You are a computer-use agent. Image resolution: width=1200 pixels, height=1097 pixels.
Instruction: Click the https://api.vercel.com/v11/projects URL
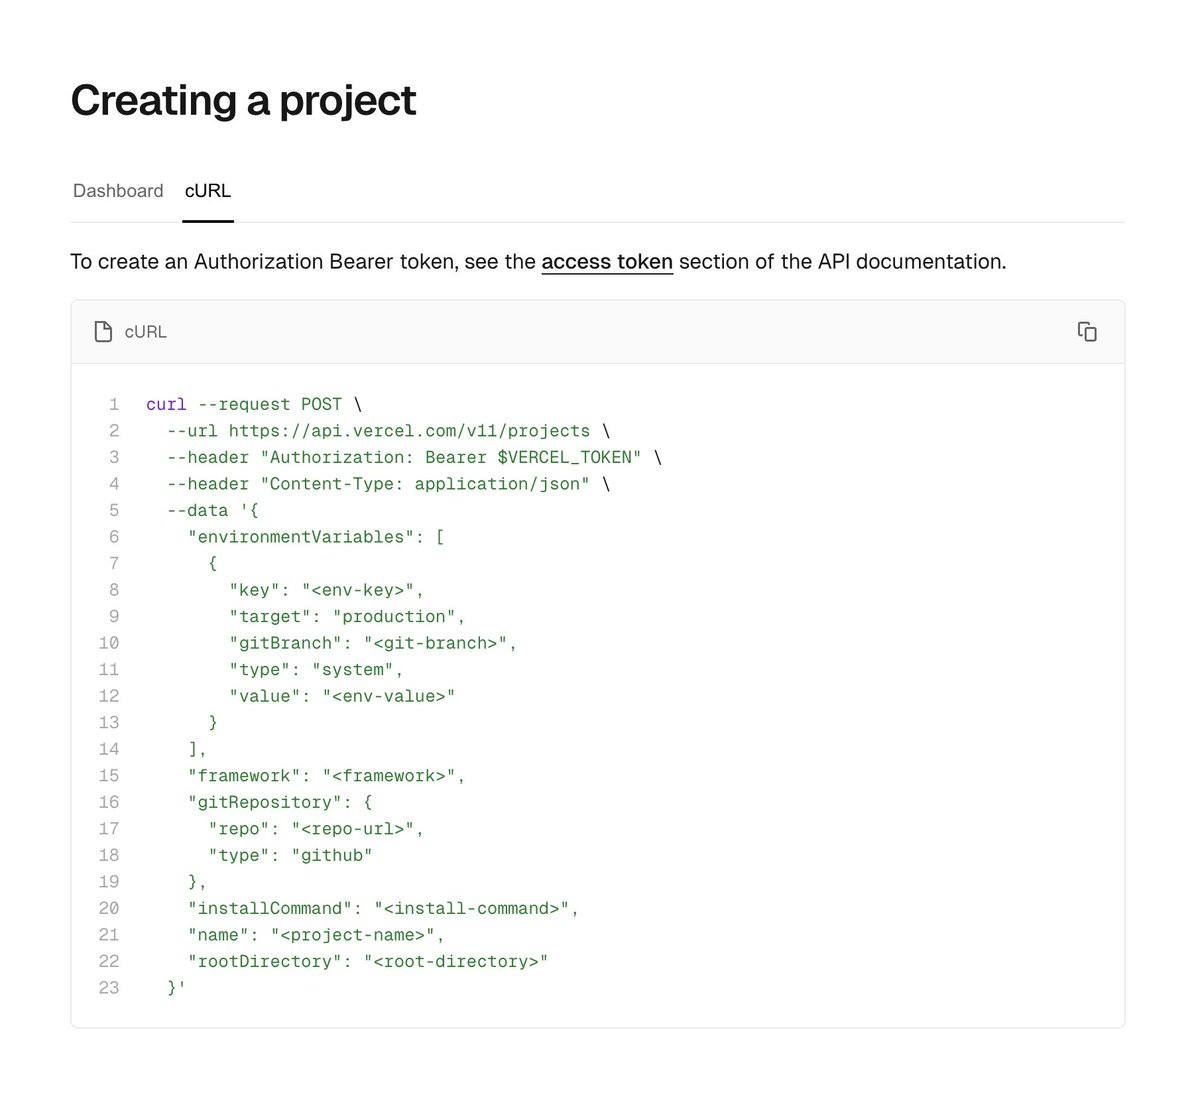pyautogui.click(x=410, y=431)
